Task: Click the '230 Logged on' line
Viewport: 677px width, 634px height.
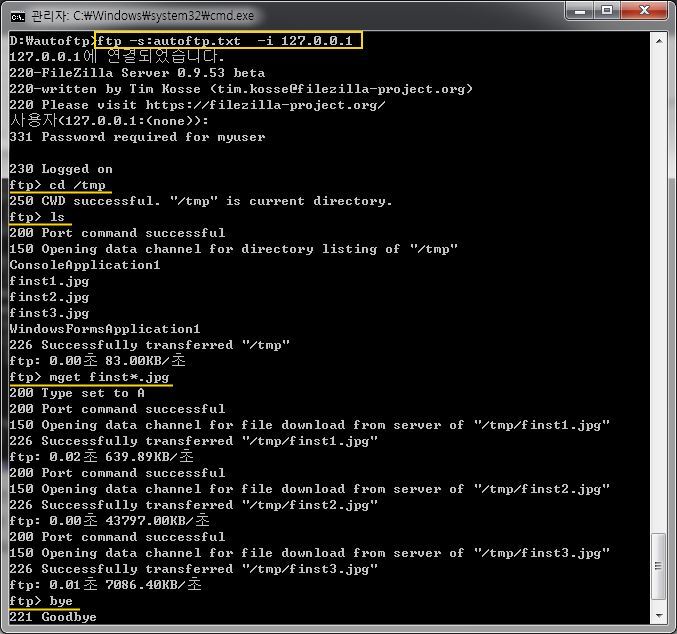Action: click(x=61, y=169)
